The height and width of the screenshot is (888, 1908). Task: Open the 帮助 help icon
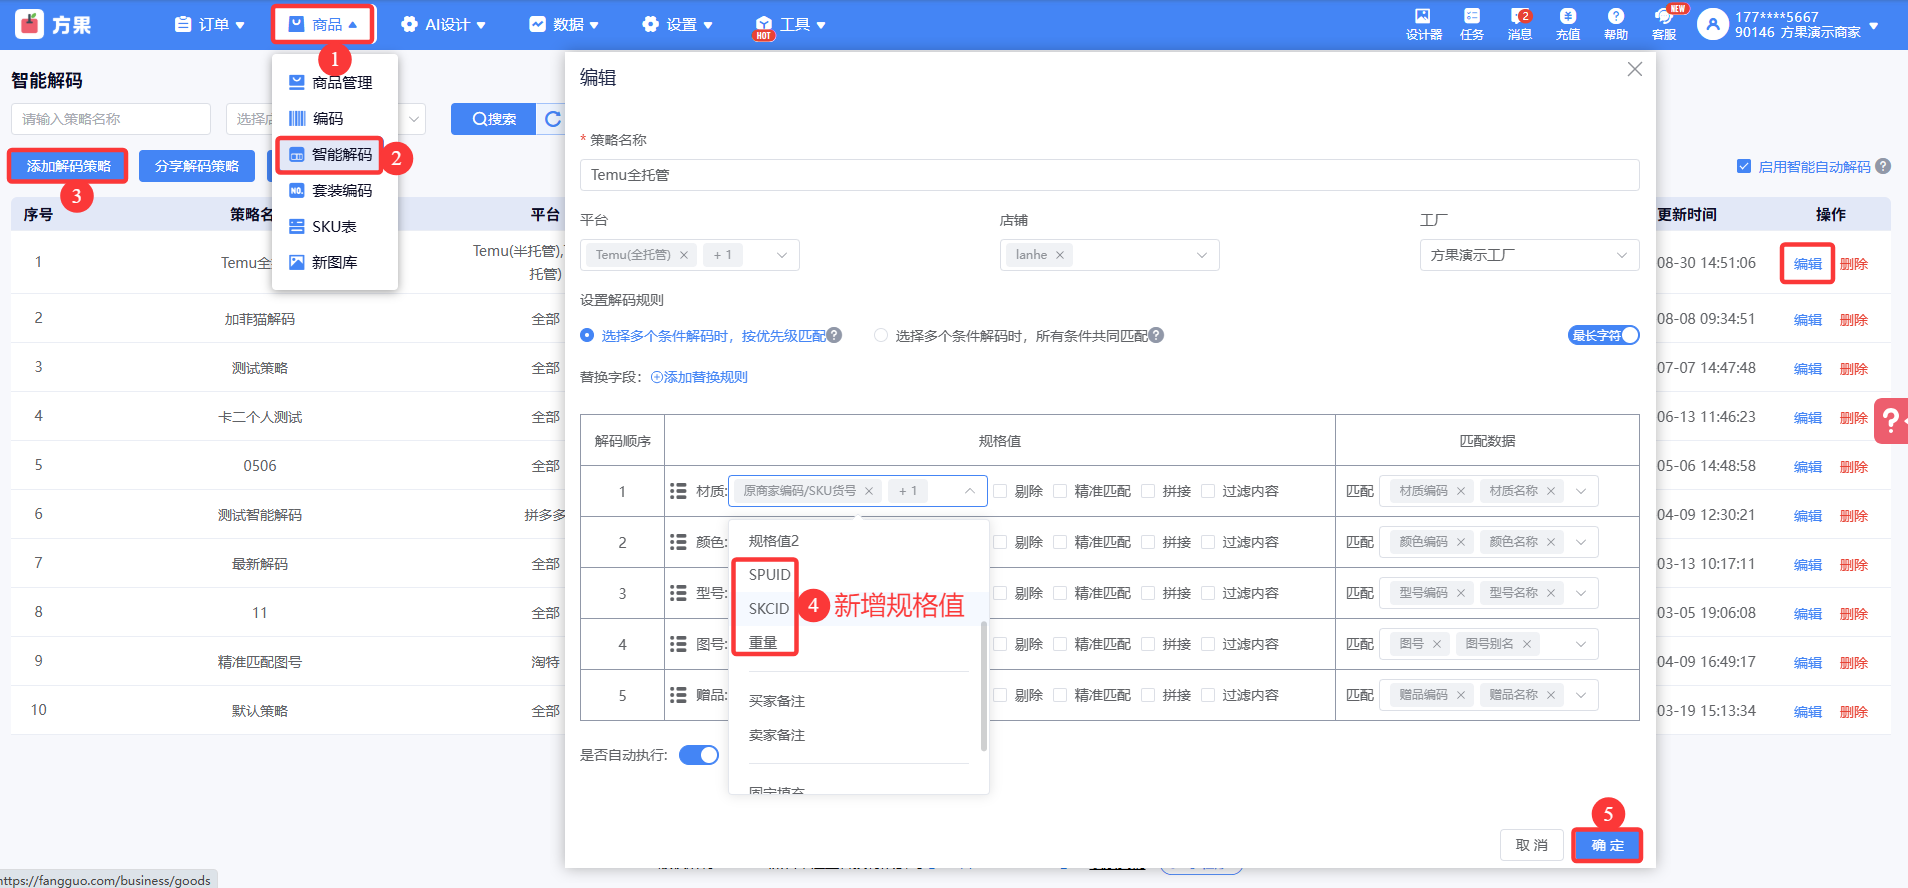1615,24
